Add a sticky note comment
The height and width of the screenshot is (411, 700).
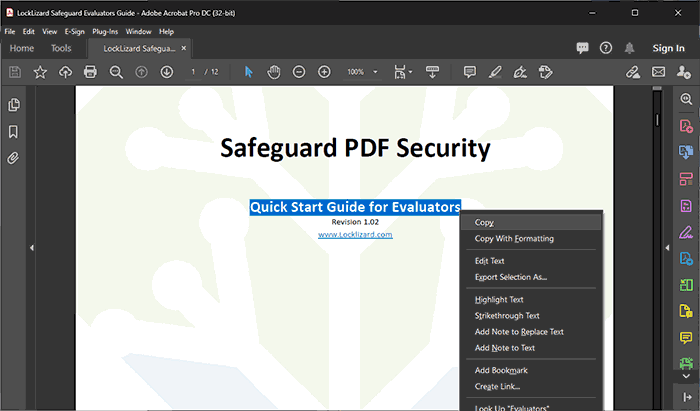click(469, 72)
